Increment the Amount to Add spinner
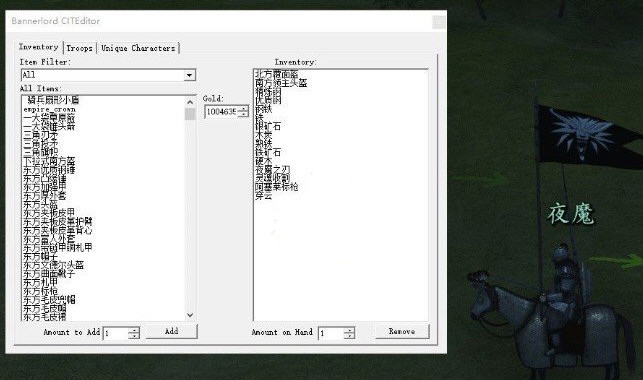The width and height of the screenshot is (643, 380). click(x=134, y=330)
